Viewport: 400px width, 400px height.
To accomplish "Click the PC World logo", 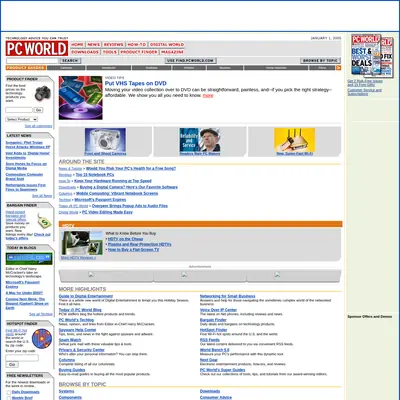I will click(37, 49).
